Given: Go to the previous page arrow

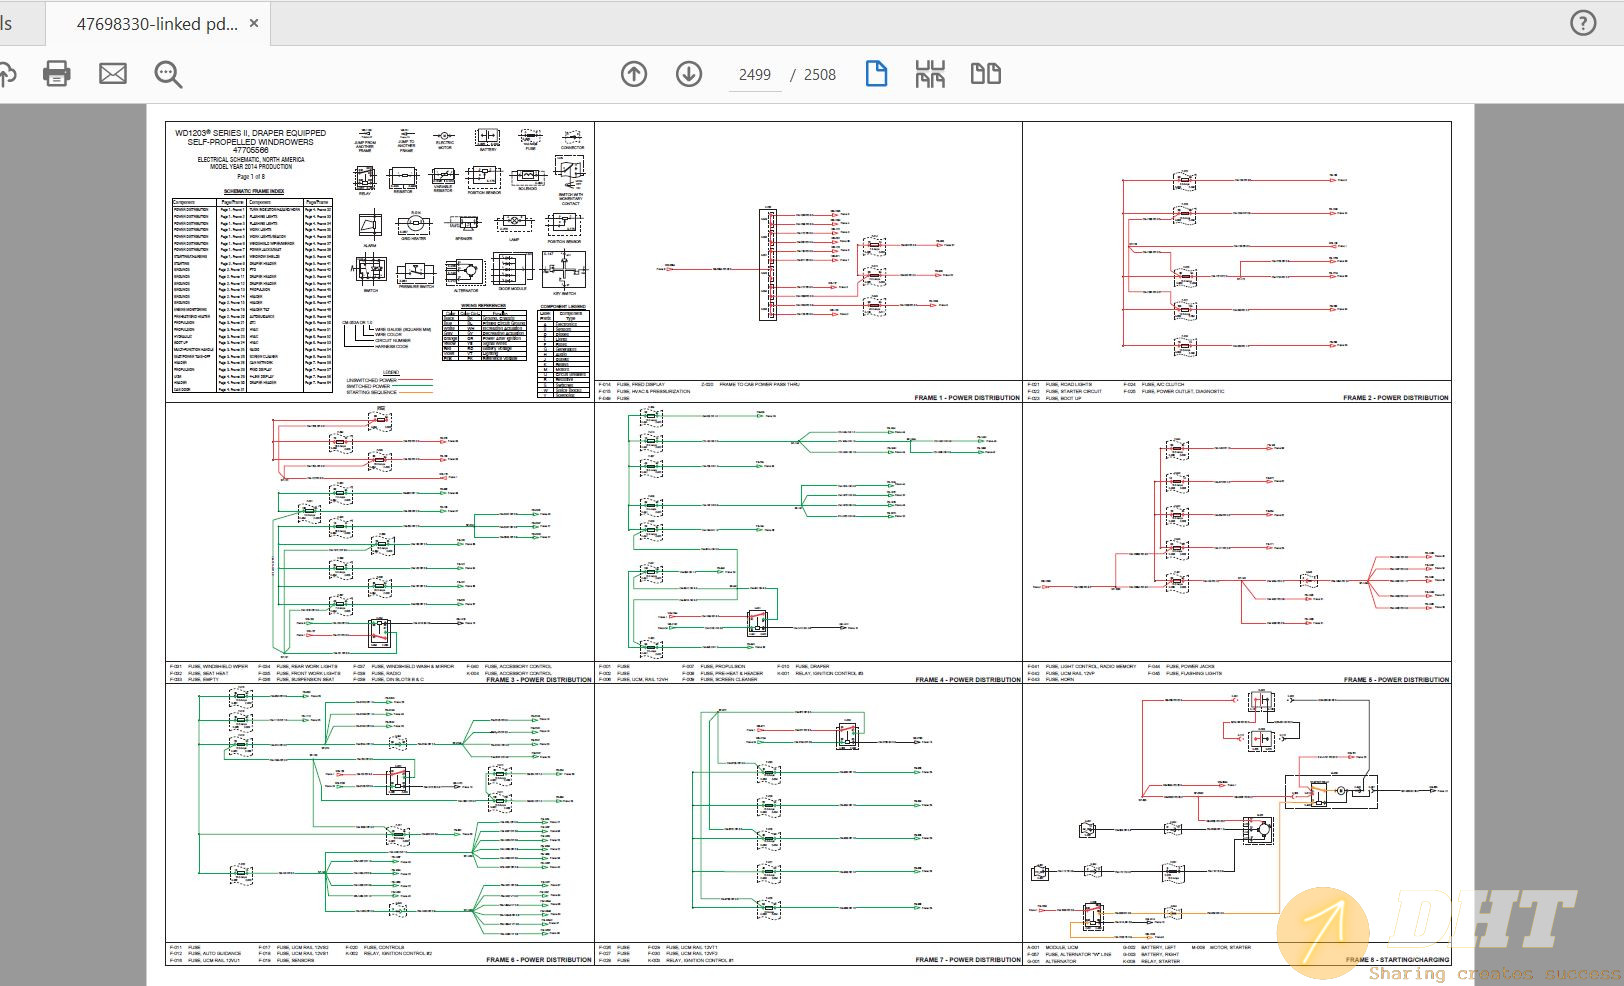Looking at the screenshot, I should click(x=634, y=74).
